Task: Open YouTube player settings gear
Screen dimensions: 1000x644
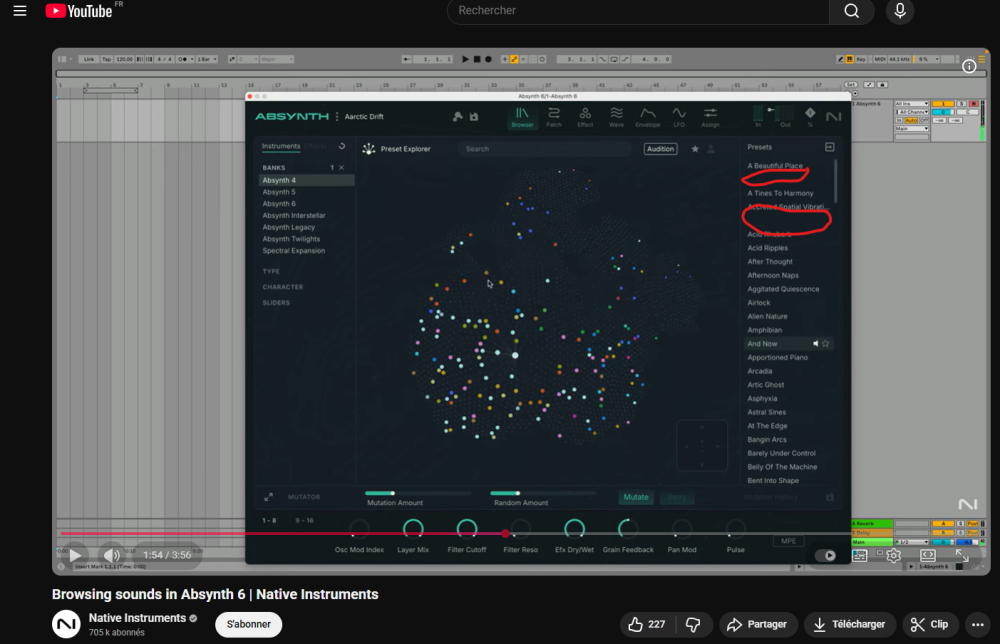Action: [893, 555]
